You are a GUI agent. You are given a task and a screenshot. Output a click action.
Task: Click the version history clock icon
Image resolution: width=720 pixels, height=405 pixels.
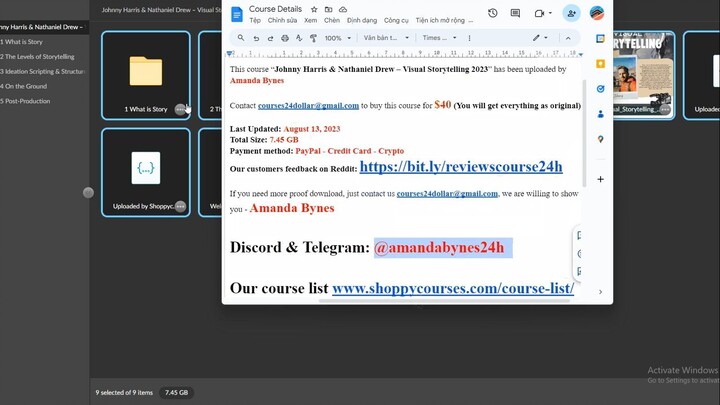pyautogui.click(x=493, y=13)
